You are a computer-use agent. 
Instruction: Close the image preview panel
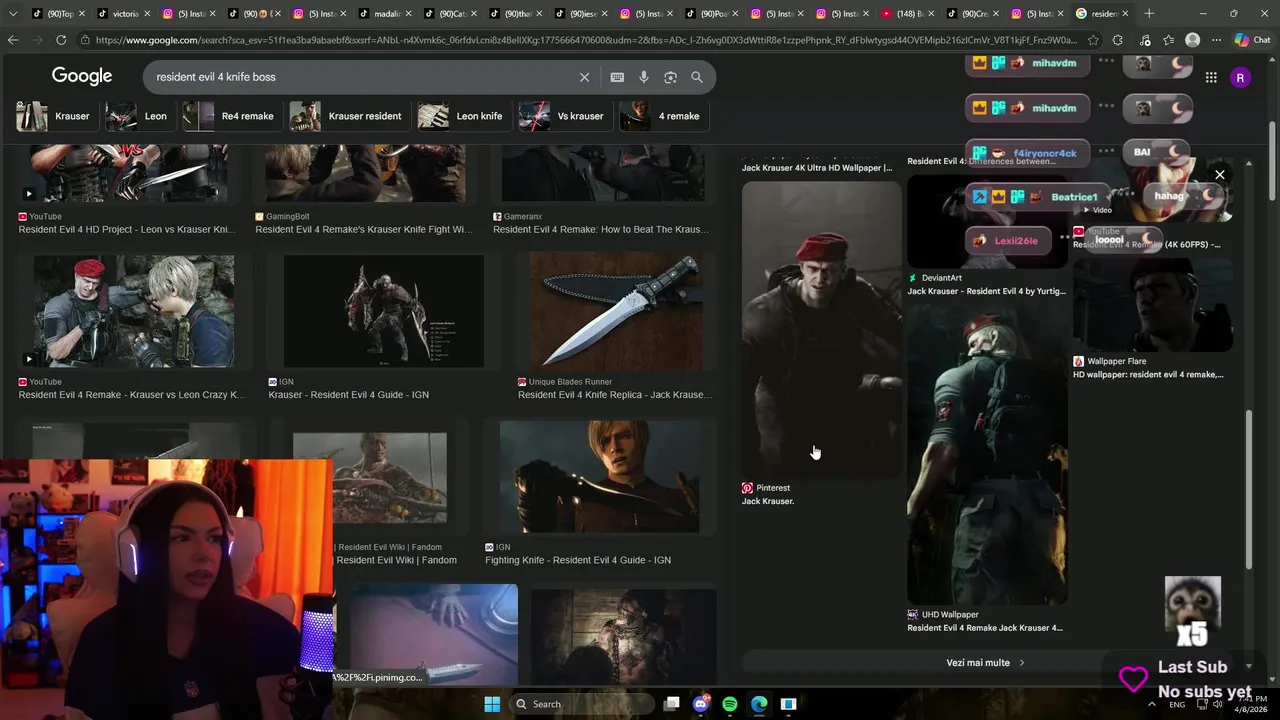pyautogui.click(x=1219, y=175)
